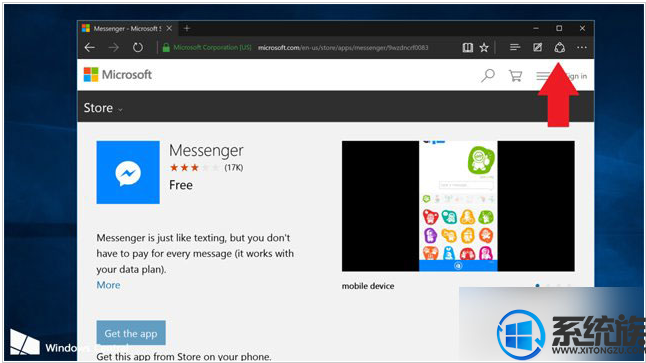Maximize the Edge window
This screenshot has height=363, width=646.
[559, 28]
